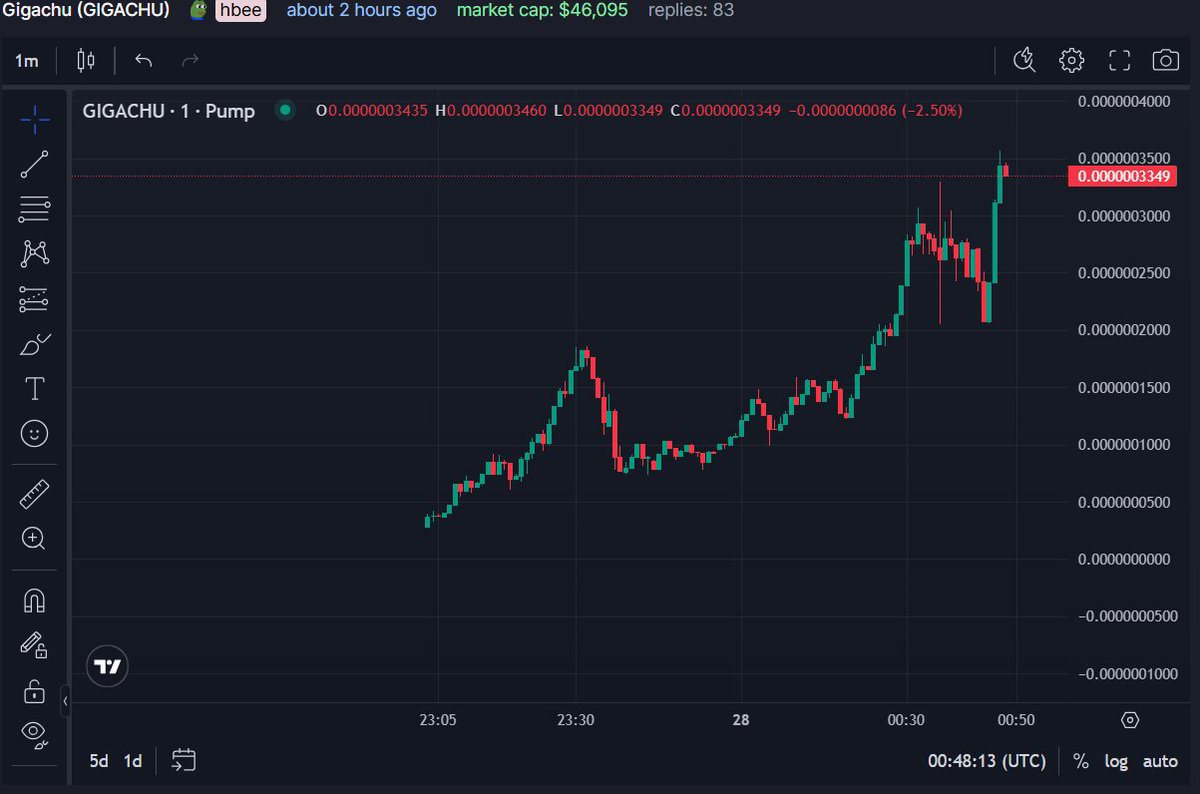Image resolution: width=1200 pixels, height=794 pixels.
Task: Click the 0.0000002000 price axis label
Action: [1125, 330]
